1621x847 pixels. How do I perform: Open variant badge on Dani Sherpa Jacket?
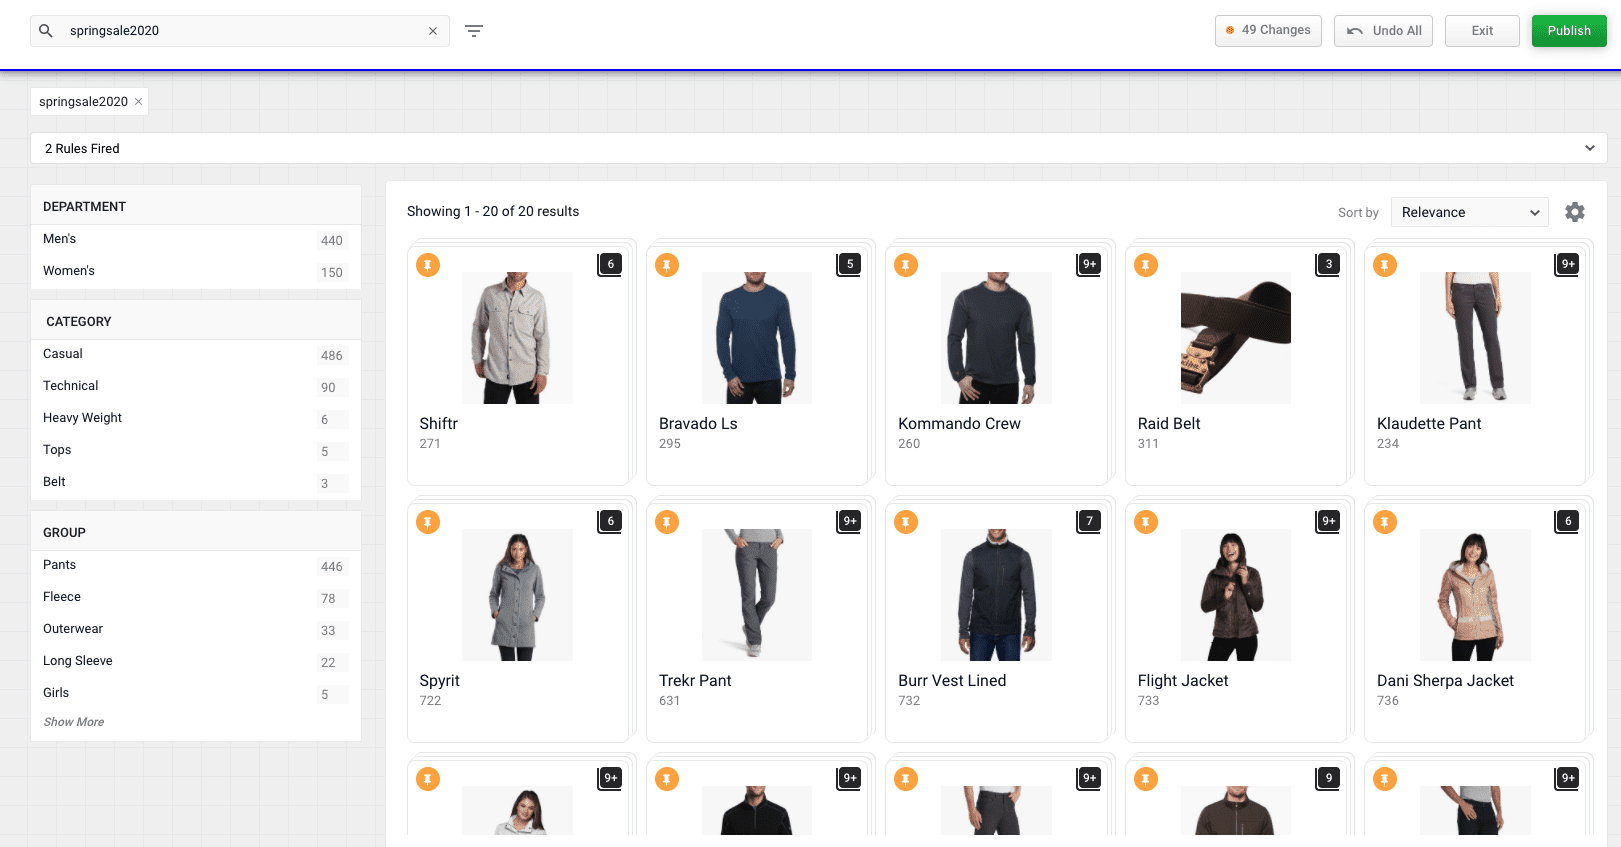(1568, 521)
